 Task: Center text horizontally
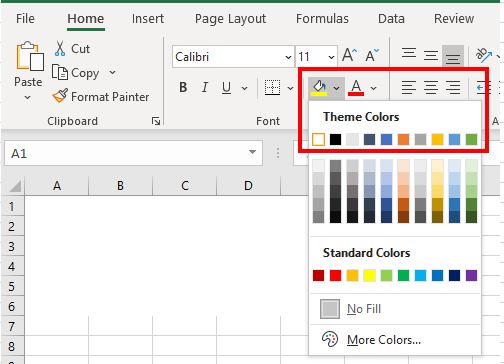[x=431, y=88]
